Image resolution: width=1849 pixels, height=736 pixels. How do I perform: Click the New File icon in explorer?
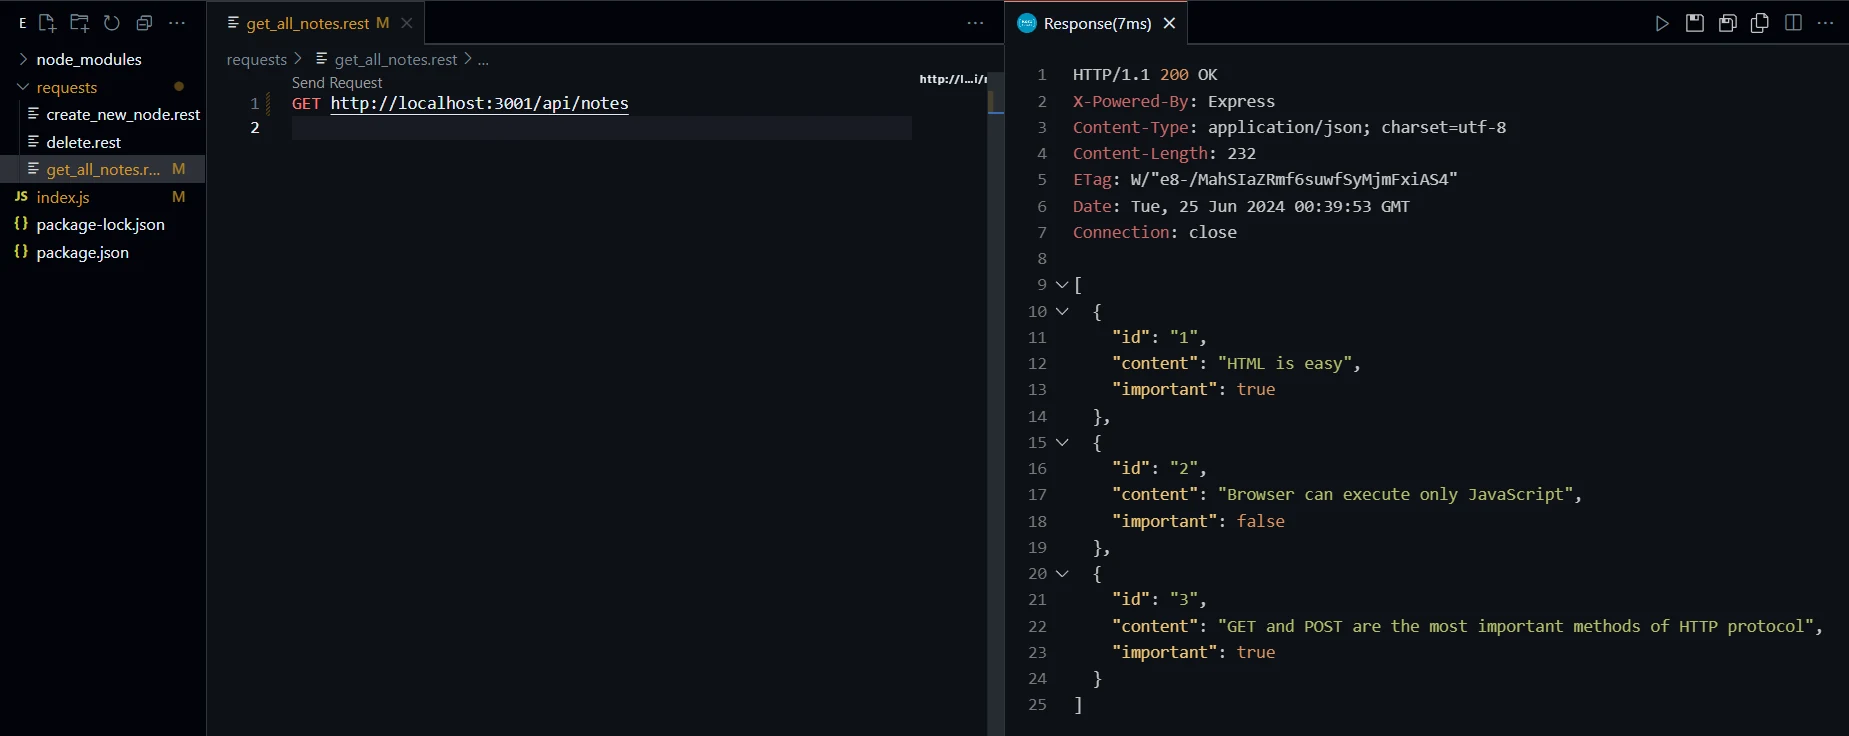coord(47,23)
